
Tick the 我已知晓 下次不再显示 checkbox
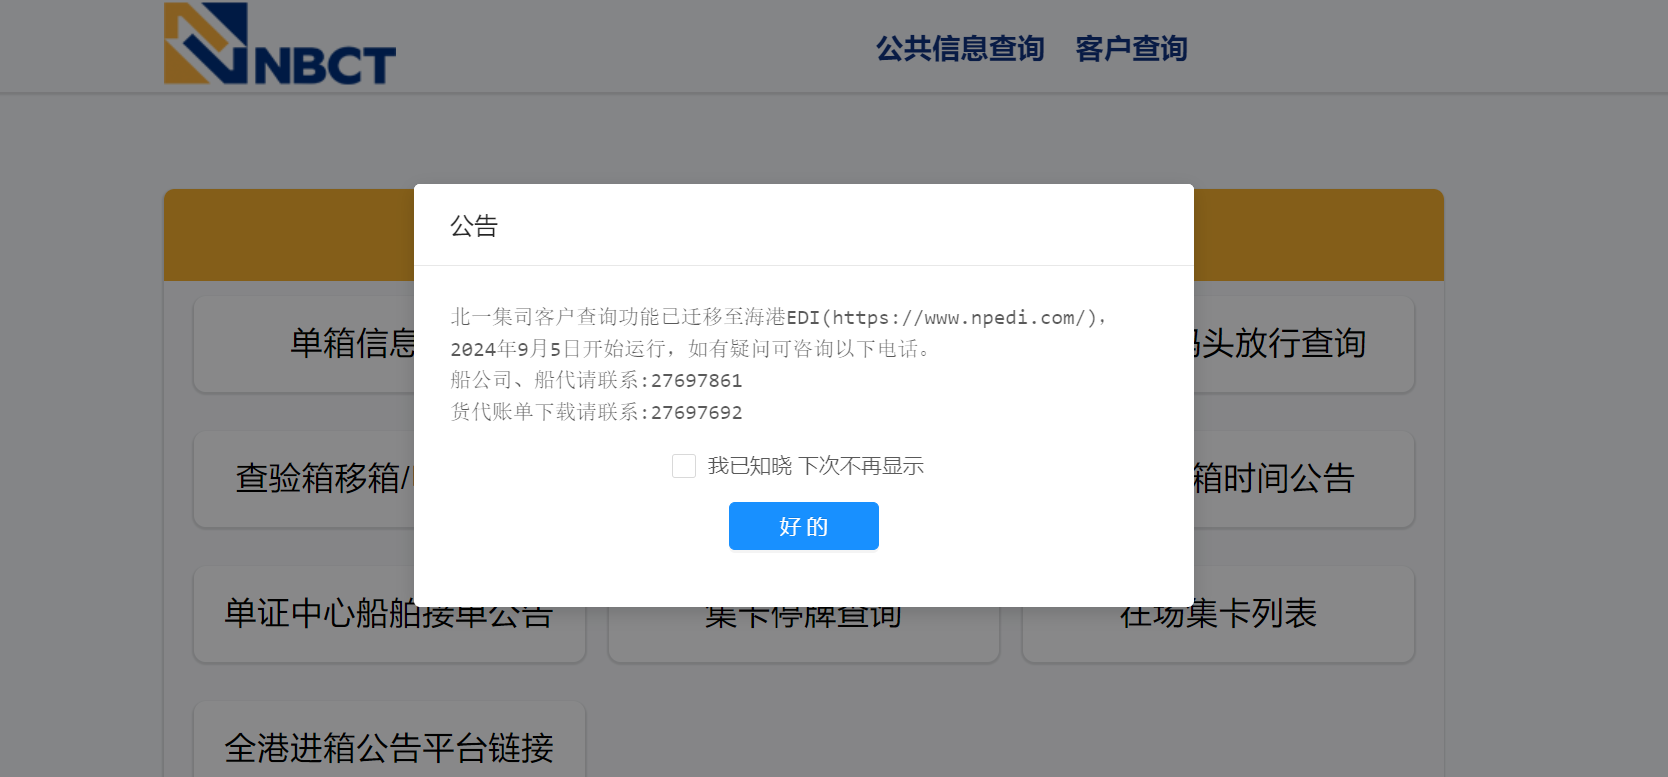click(x=684, y=466)
